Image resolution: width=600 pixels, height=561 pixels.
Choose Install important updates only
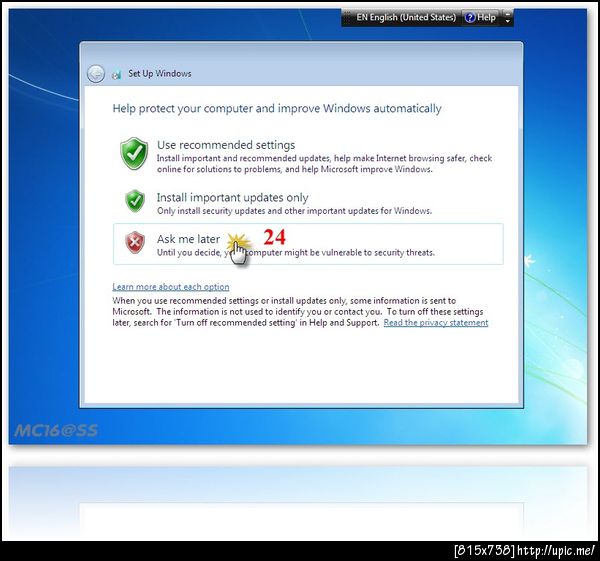(232, 197)
